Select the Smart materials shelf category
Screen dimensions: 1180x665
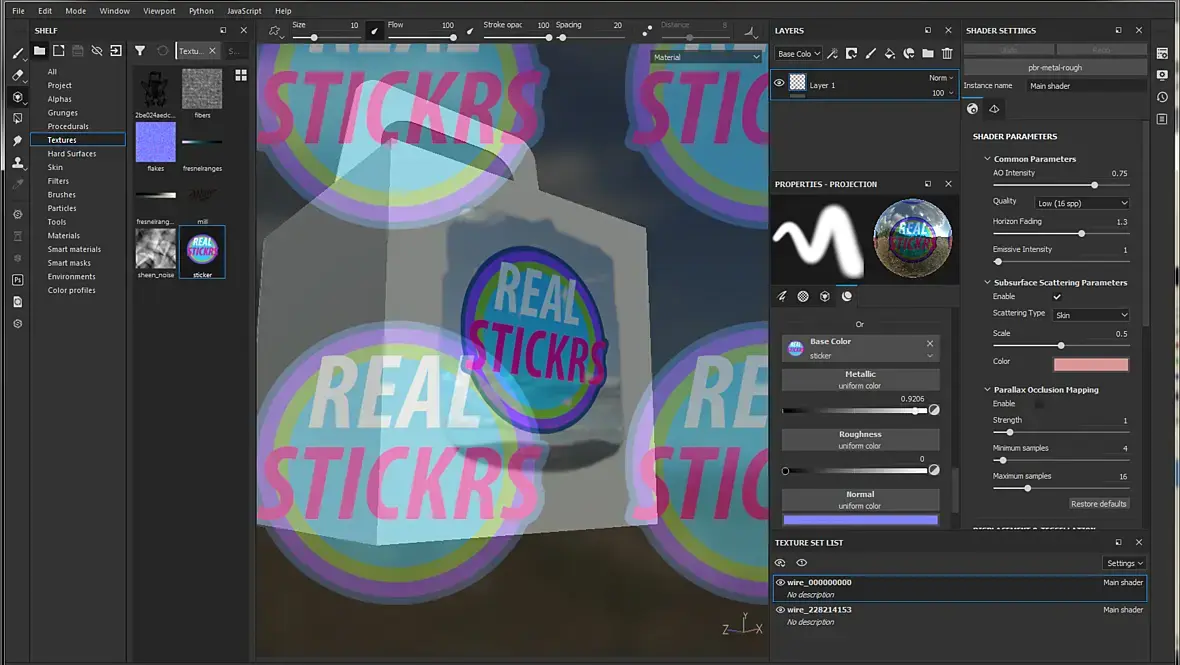[x=74, y=249]
